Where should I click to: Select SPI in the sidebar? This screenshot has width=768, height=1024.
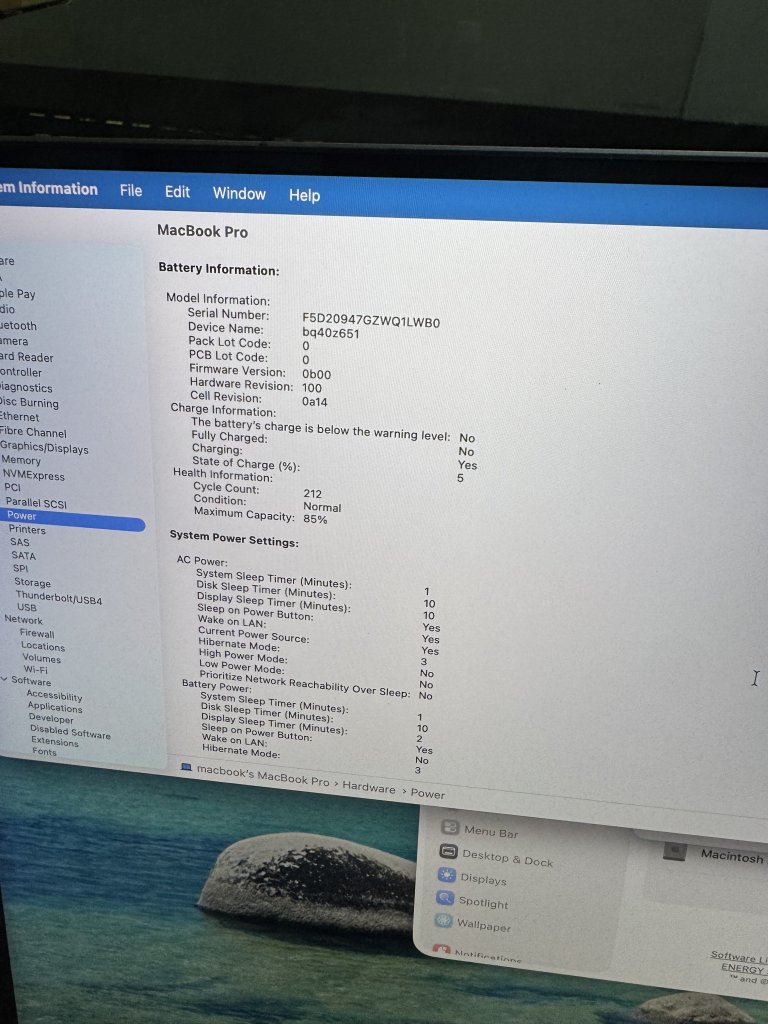pos(20,568)
